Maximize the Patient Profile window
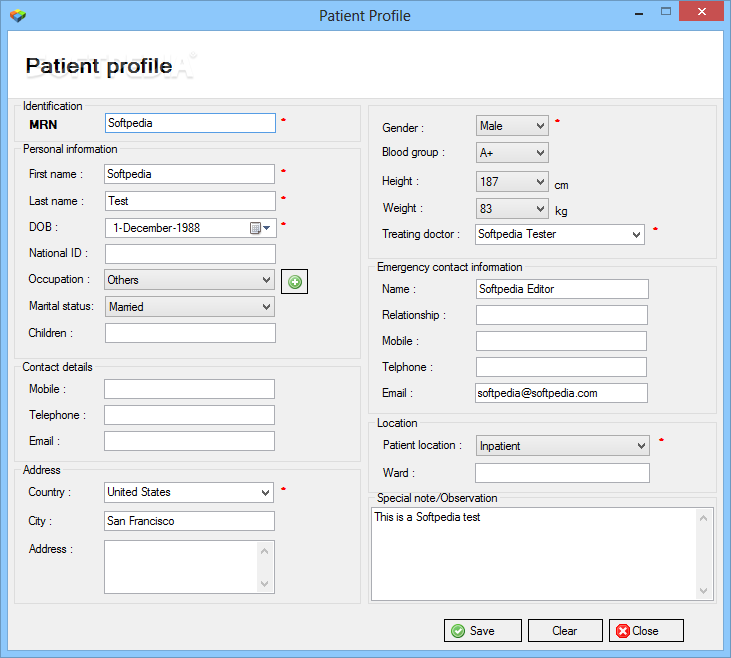The width and height of the screenshot is (731, 658). point(666,12)
